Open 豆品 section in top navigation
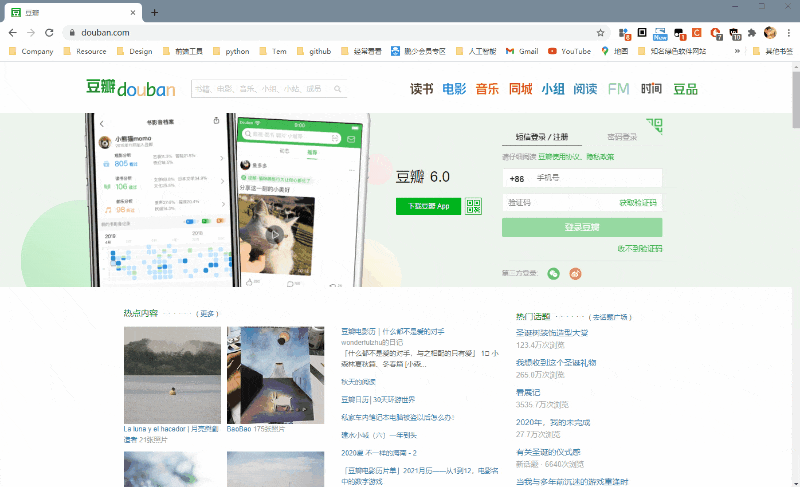Screen dimensions: 800x487 (x=685, y=89)
